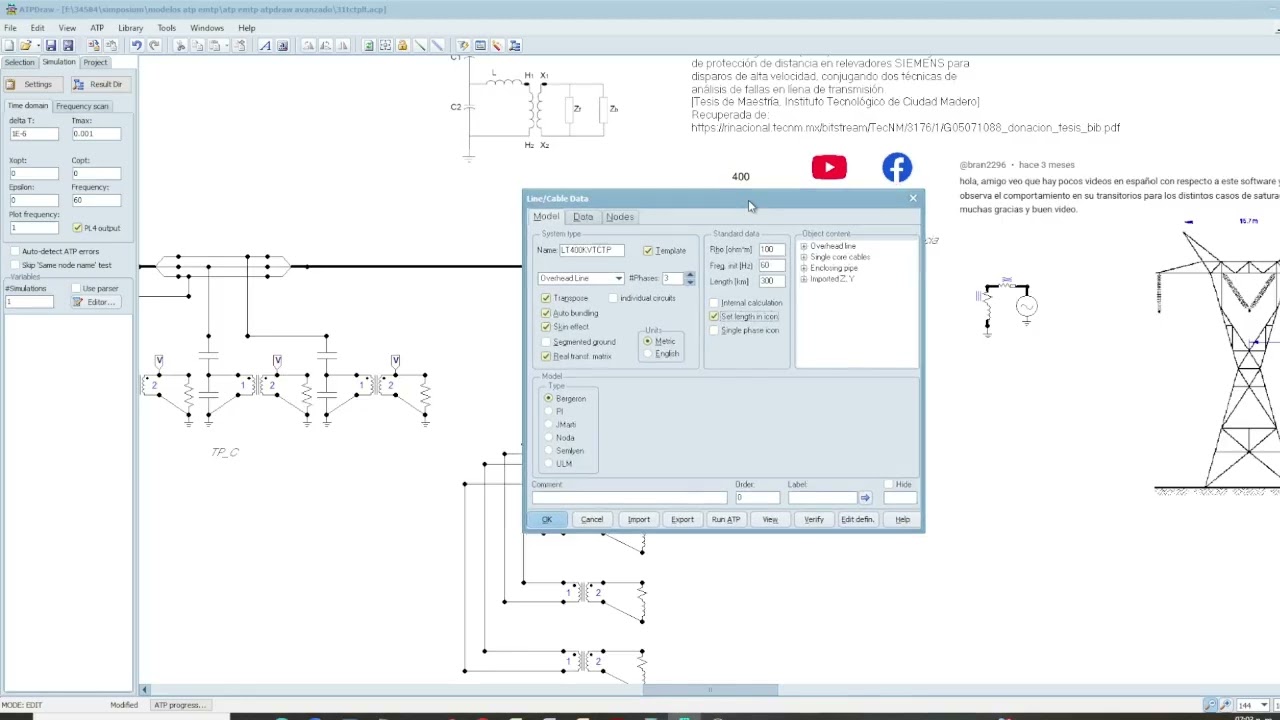Click the last toolbar icon on the right
The width and height of the screenshot is (1280, 720).
(515, 45)
